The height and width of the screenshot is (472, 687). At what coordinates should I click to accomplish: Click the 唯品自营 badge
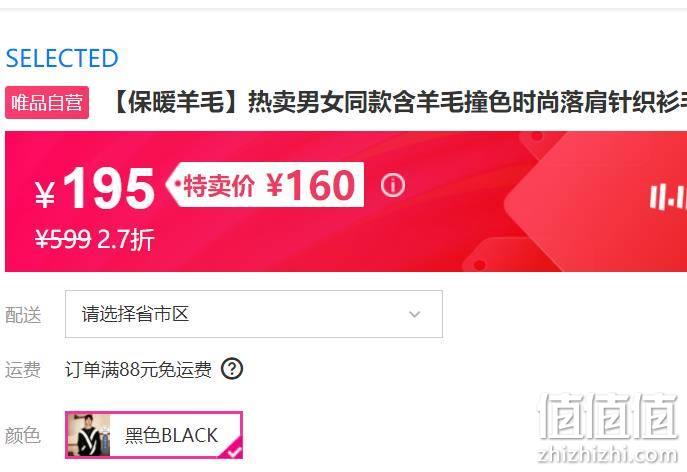coord(47,103)
